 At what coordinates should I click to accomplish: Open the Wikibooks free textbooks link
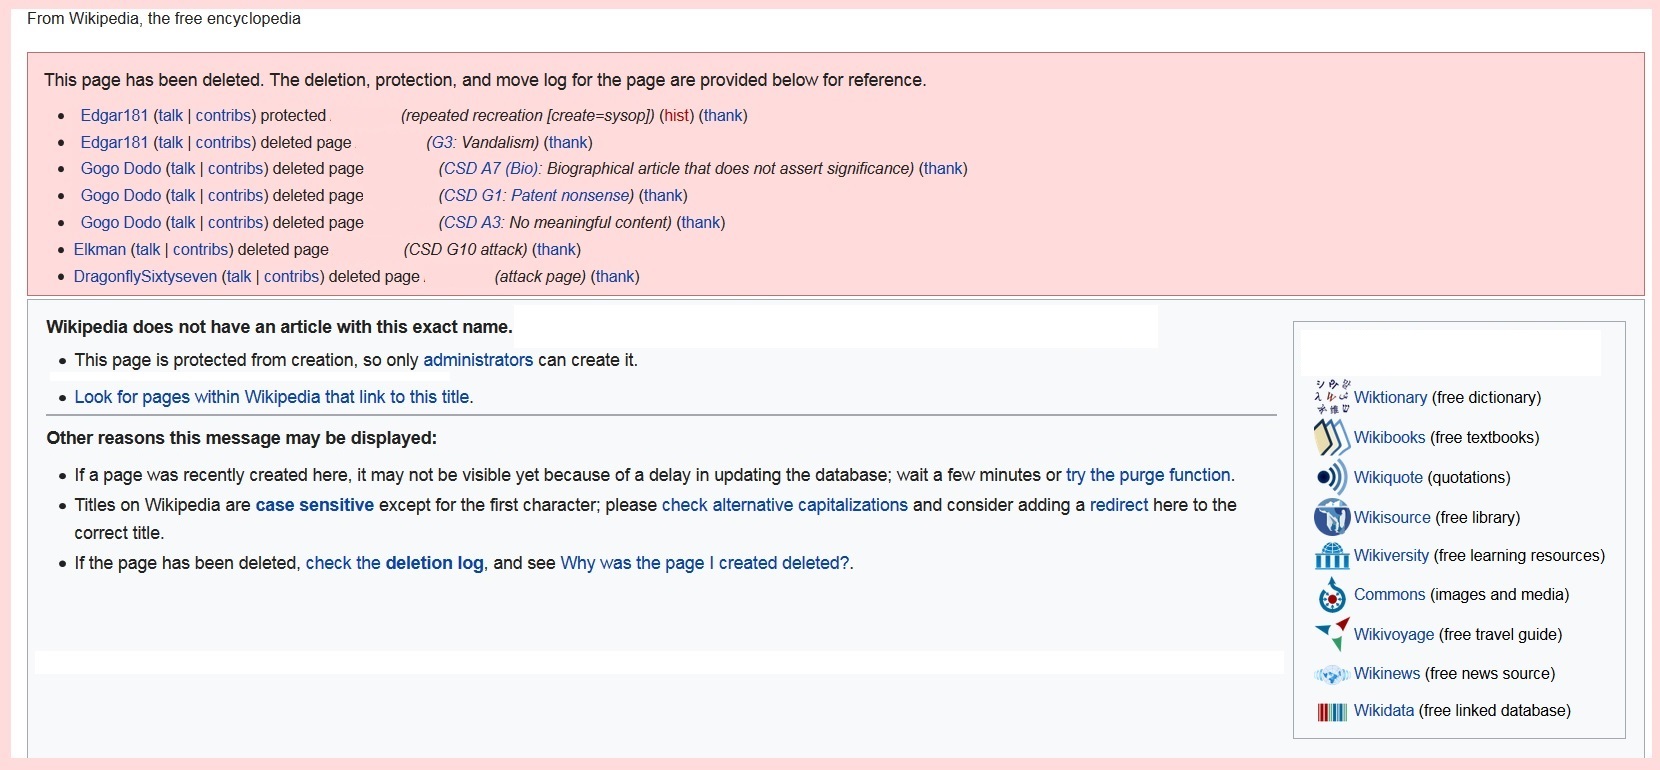tap(1389, 437)
